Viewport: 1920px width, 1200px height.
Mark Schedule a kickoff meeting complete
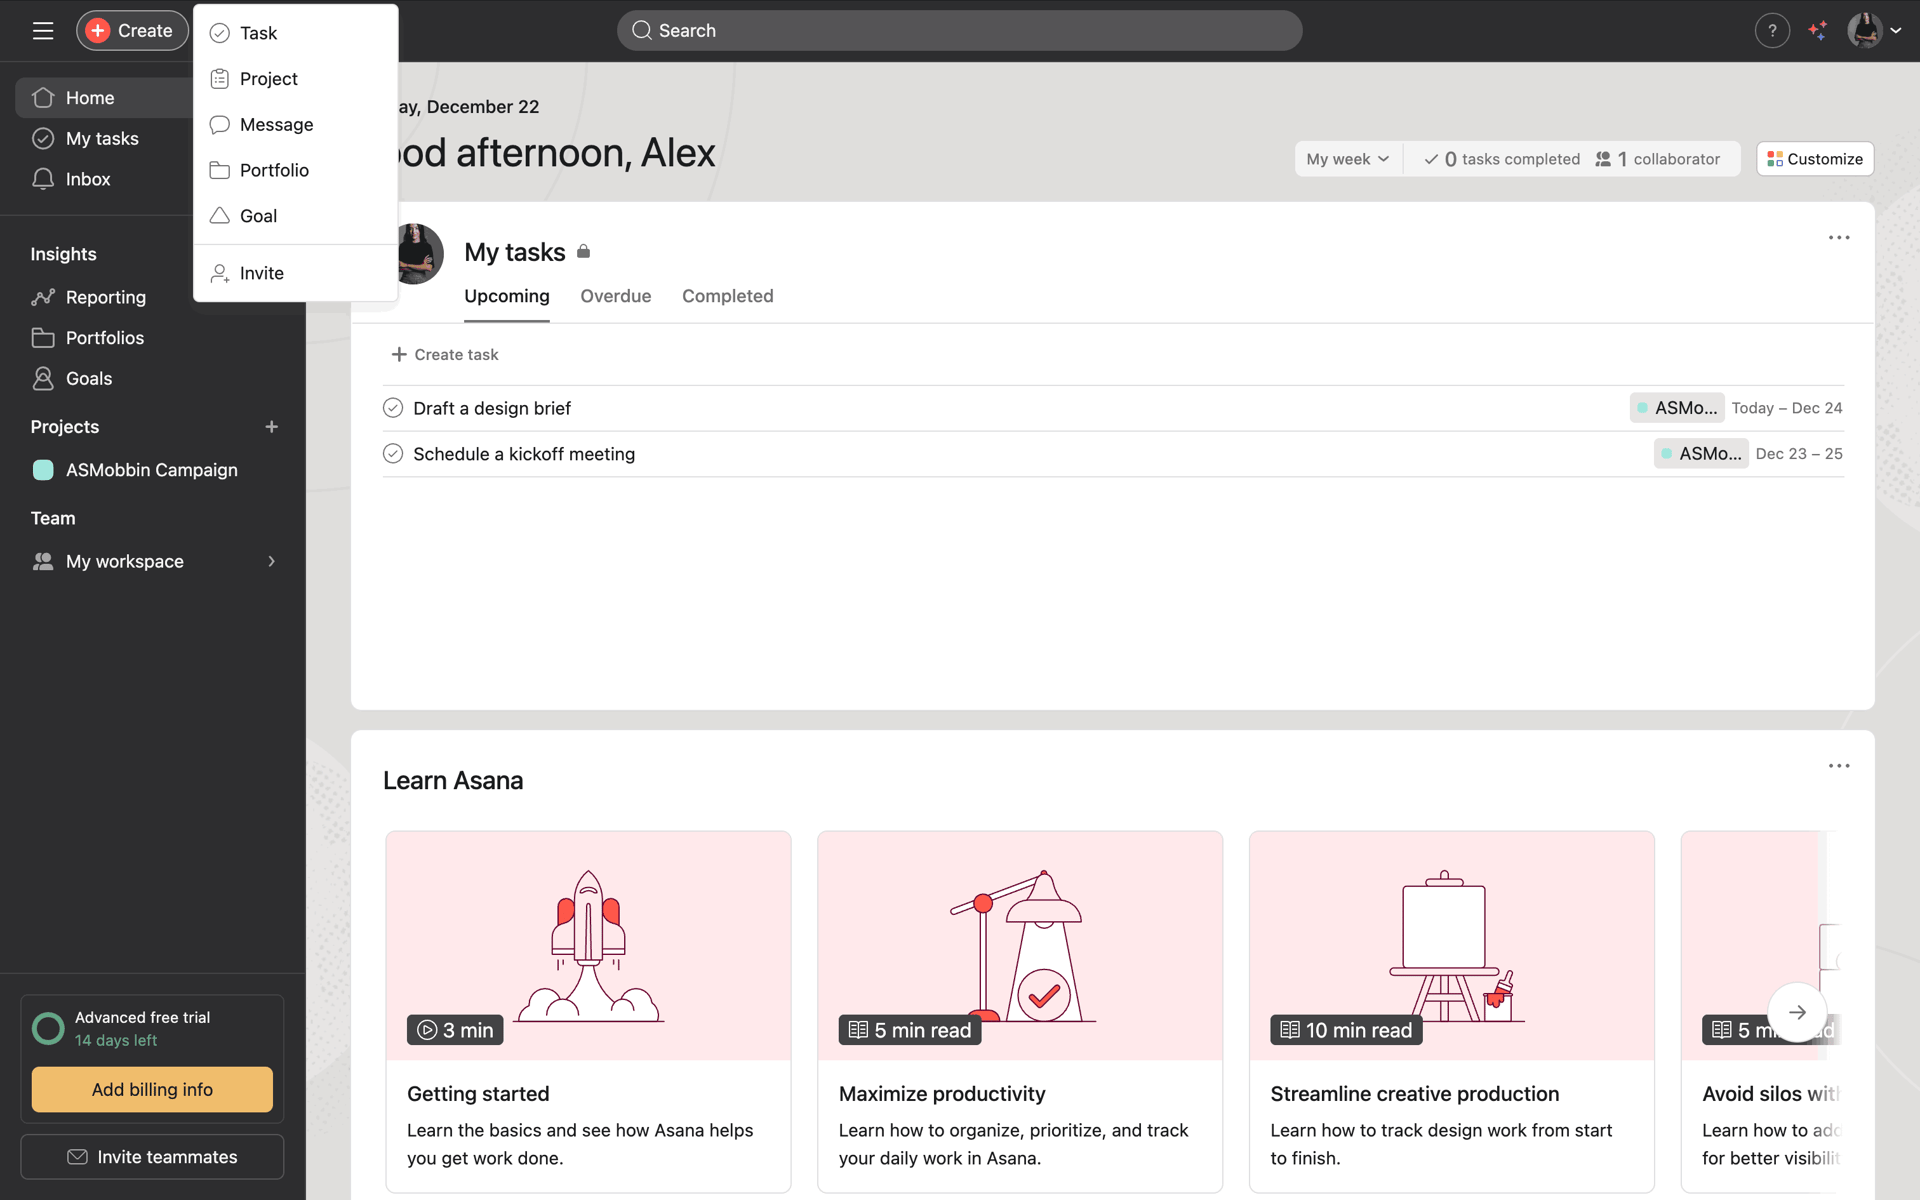click(393, 454)
